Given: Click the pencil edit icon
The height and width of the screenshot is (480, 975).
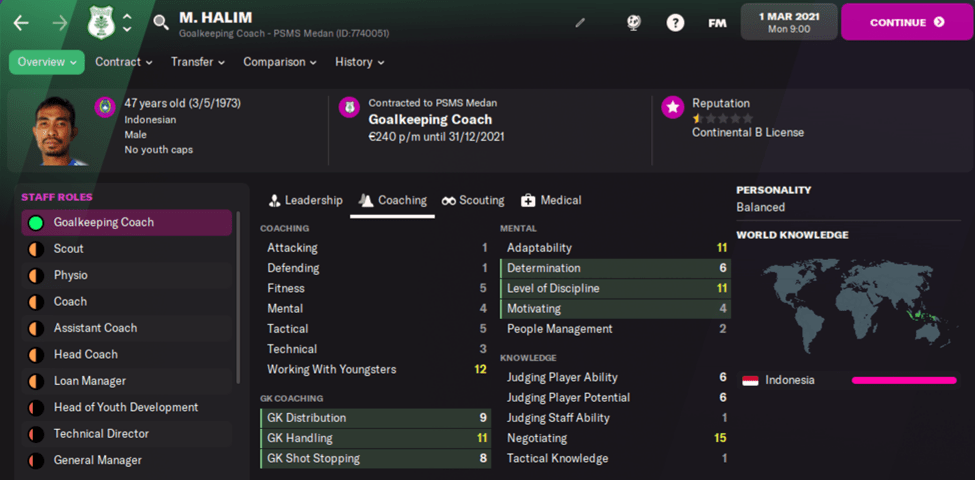Looking at the screenshot, I should pyautogui.click(x=581, y=22).
